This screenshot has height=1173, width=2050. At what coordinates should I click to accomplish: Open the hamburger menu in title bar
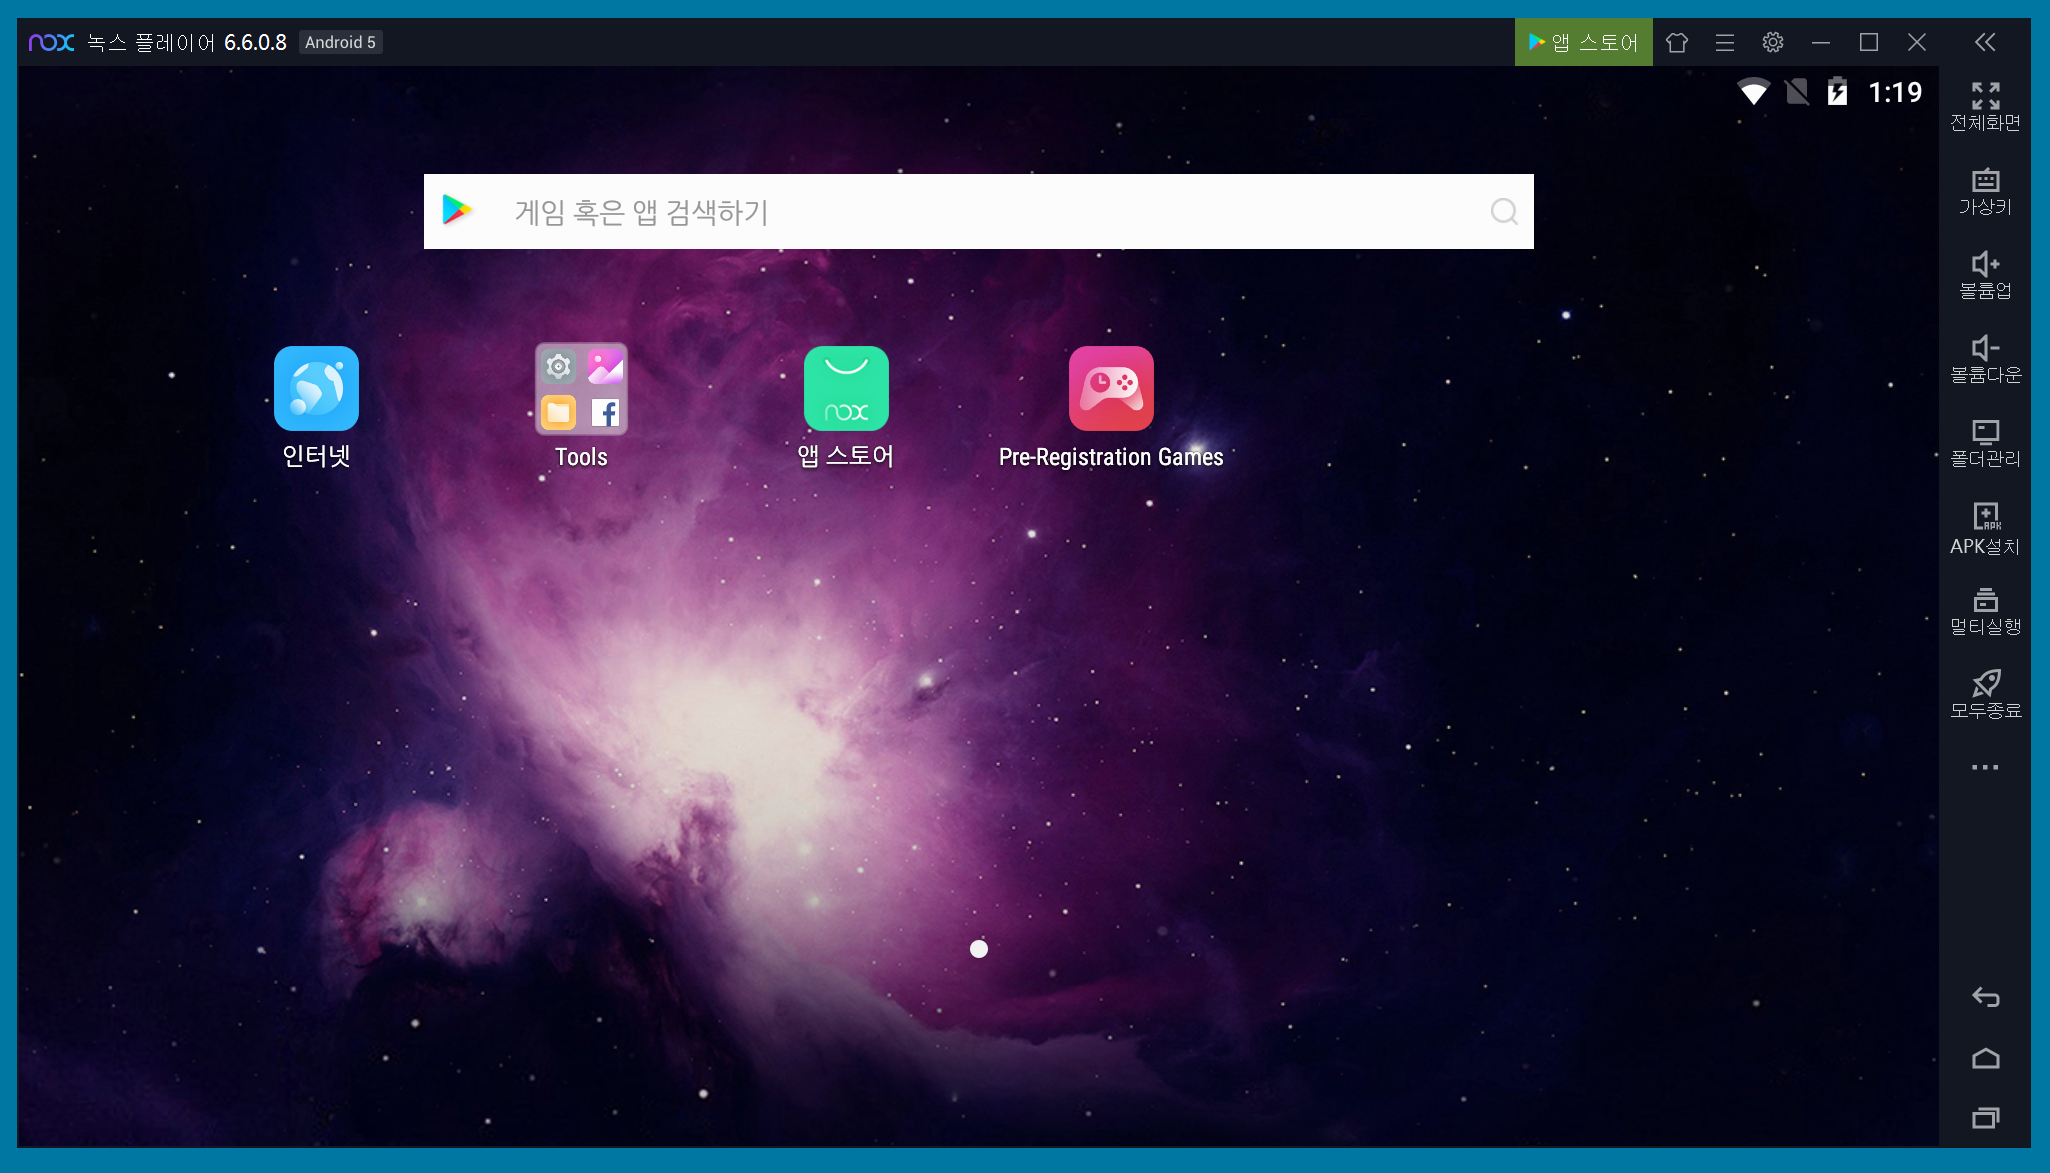[1725, 42]
